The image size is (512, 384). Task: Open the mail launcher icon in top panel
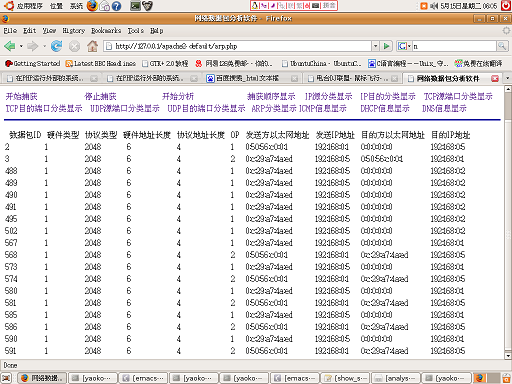[x=105, y=6]
